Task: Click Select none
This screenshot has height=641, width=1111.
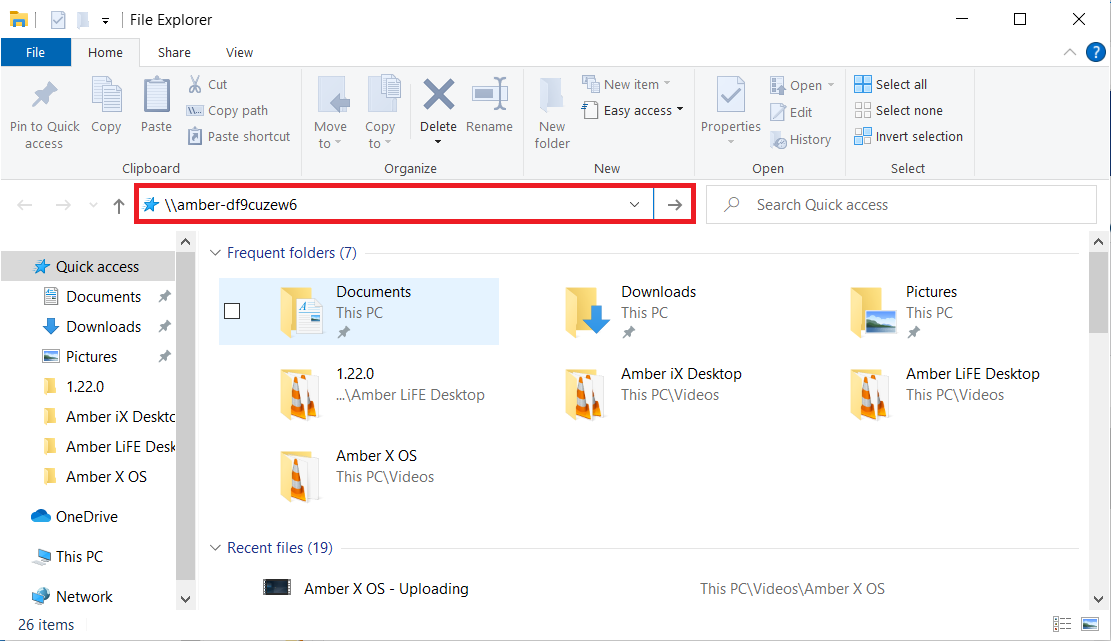Action: click(x=898, y=110)
